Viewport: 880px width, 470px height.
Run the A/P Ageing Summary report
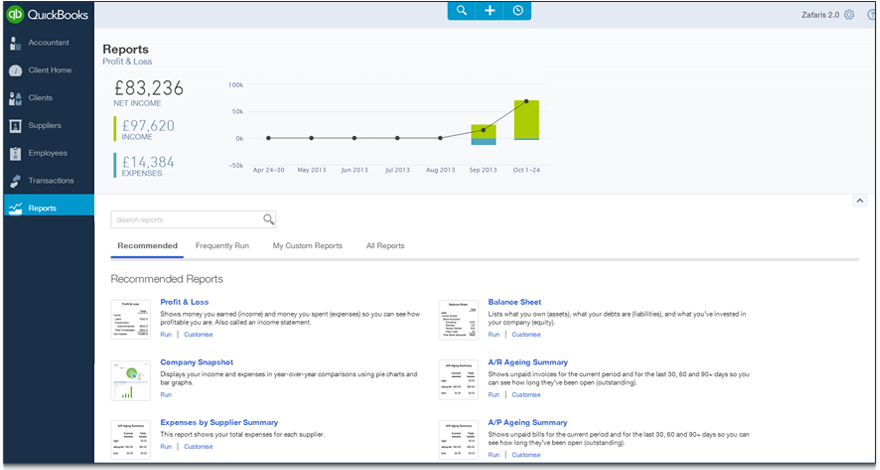[494, 455]
